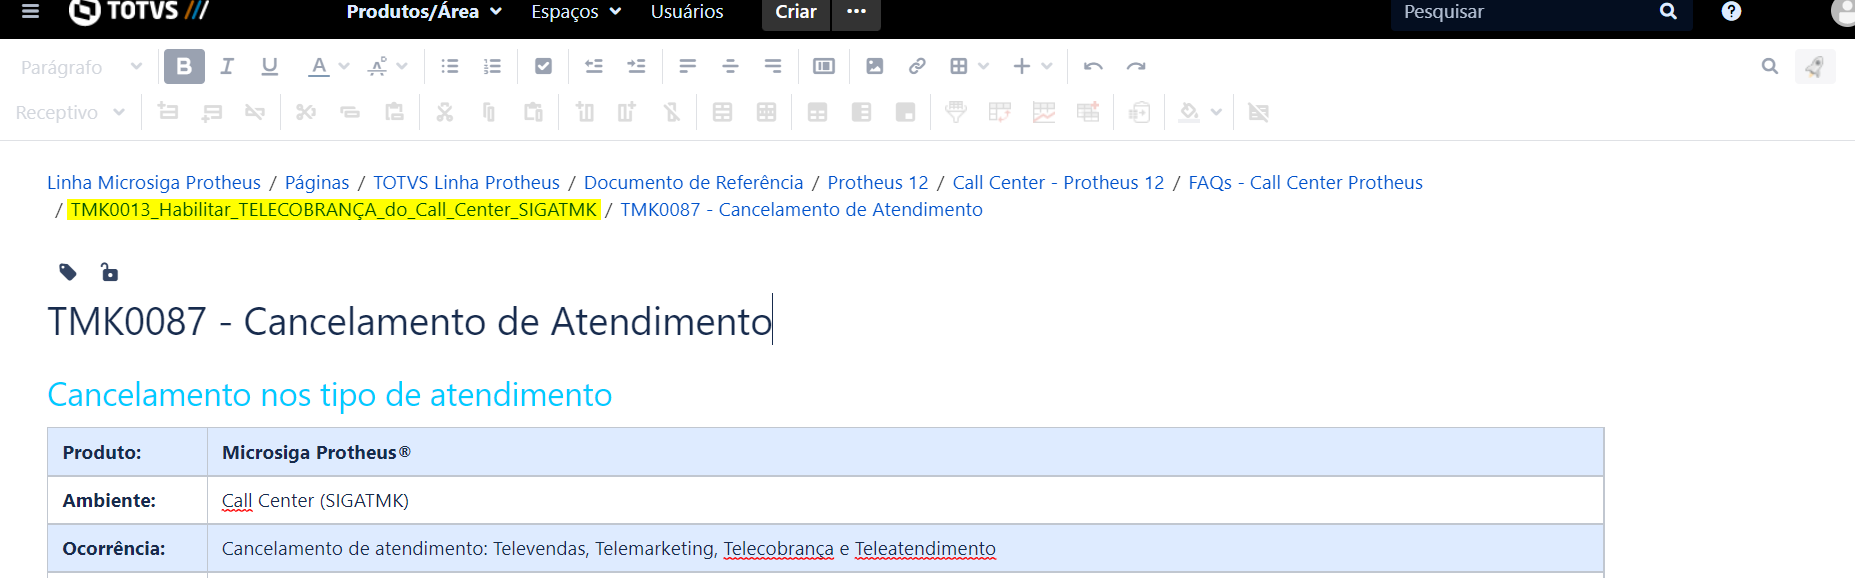Click the outdent icon

point(594,66)
